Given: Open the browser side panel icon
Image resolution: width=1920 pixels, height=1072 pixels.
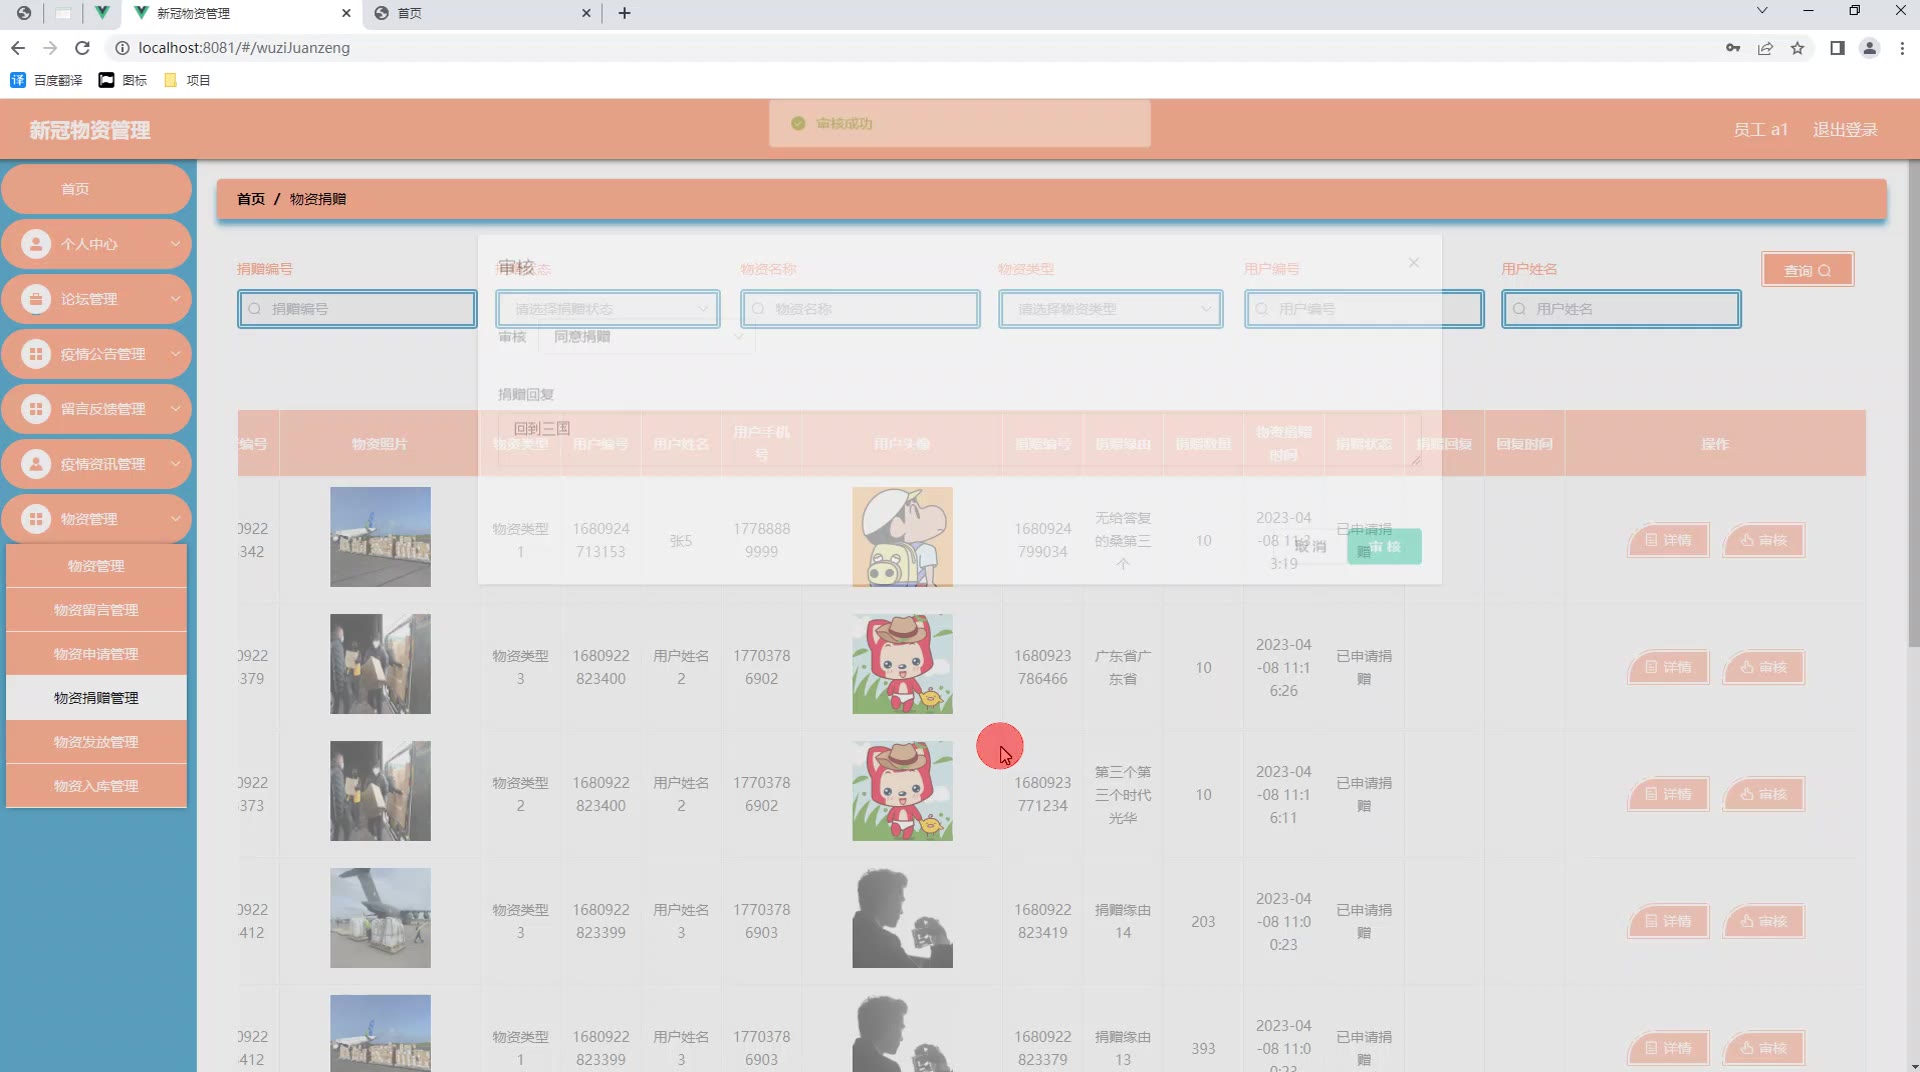Looking at the screenshot, I should point(1837,48).
